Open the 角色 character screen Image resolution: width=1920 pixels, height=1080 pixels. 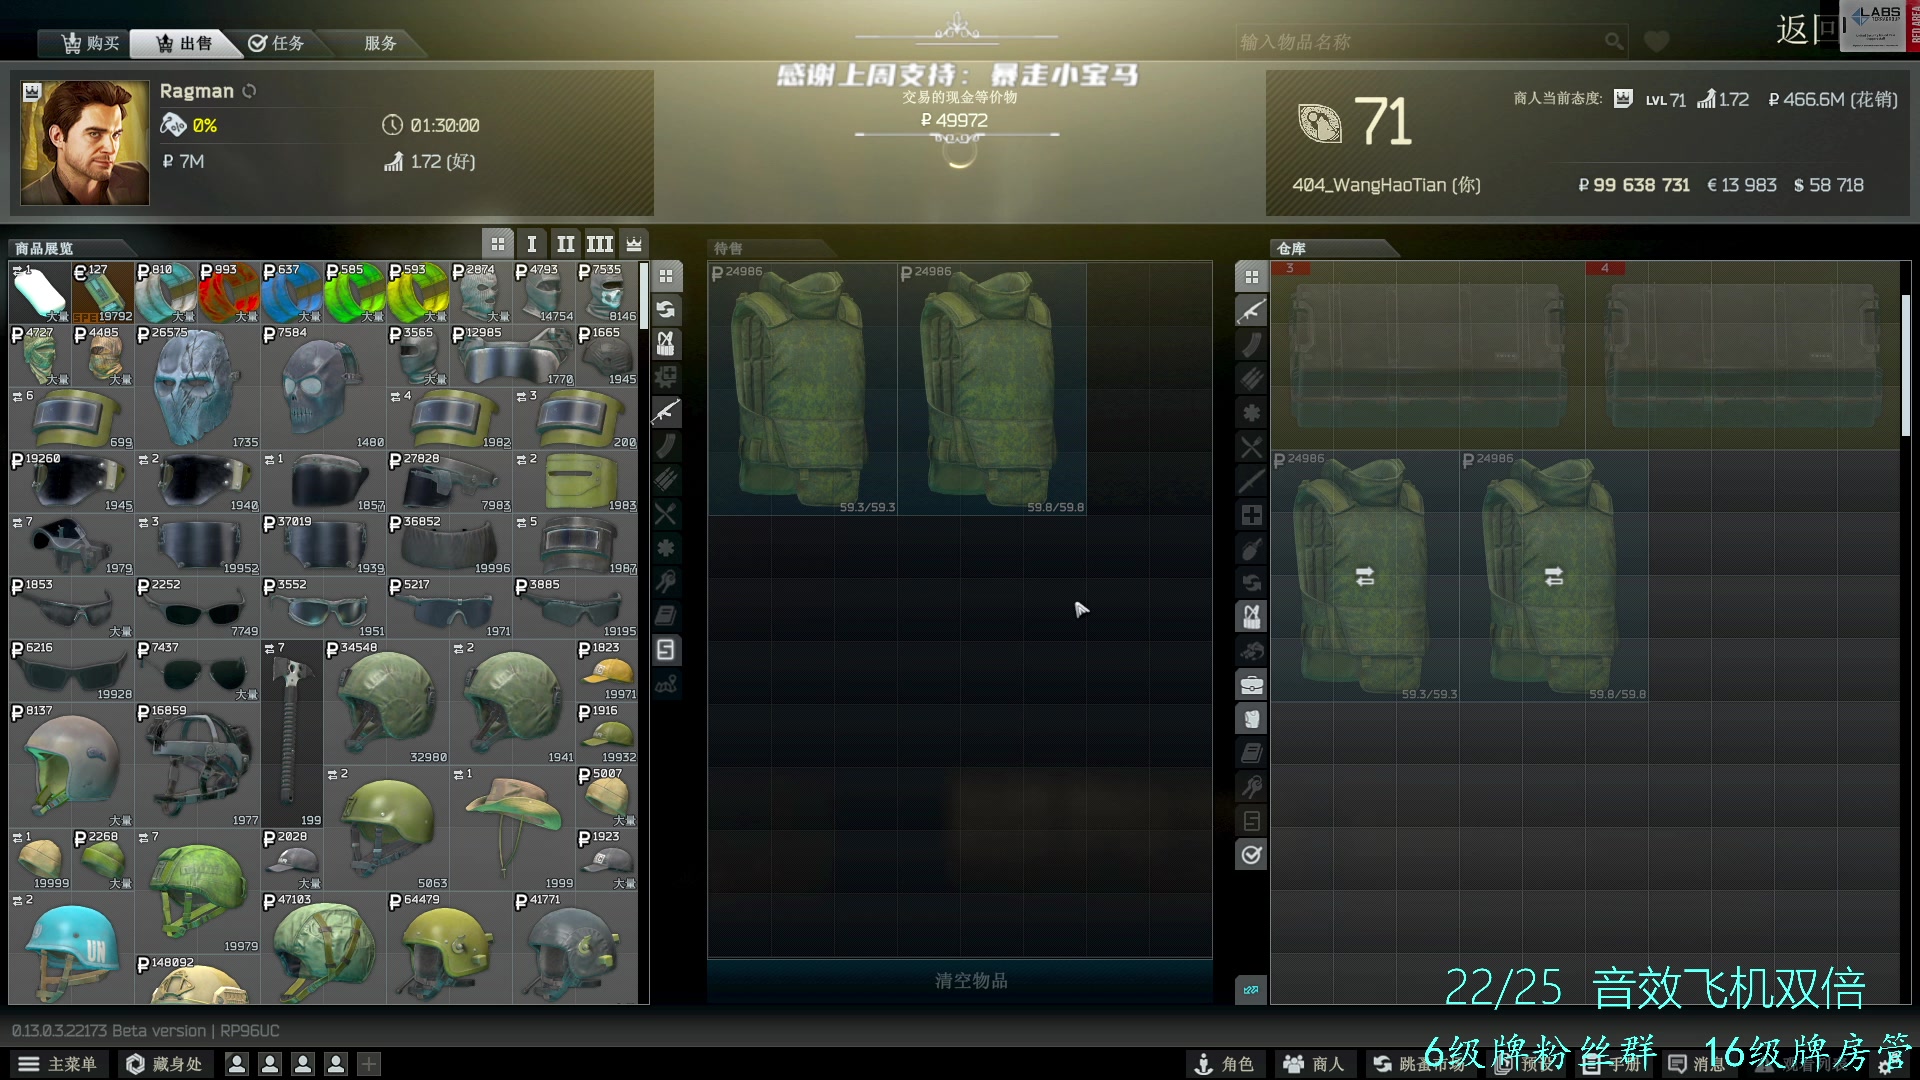pyautogui.click(x=1224, y=1064)
